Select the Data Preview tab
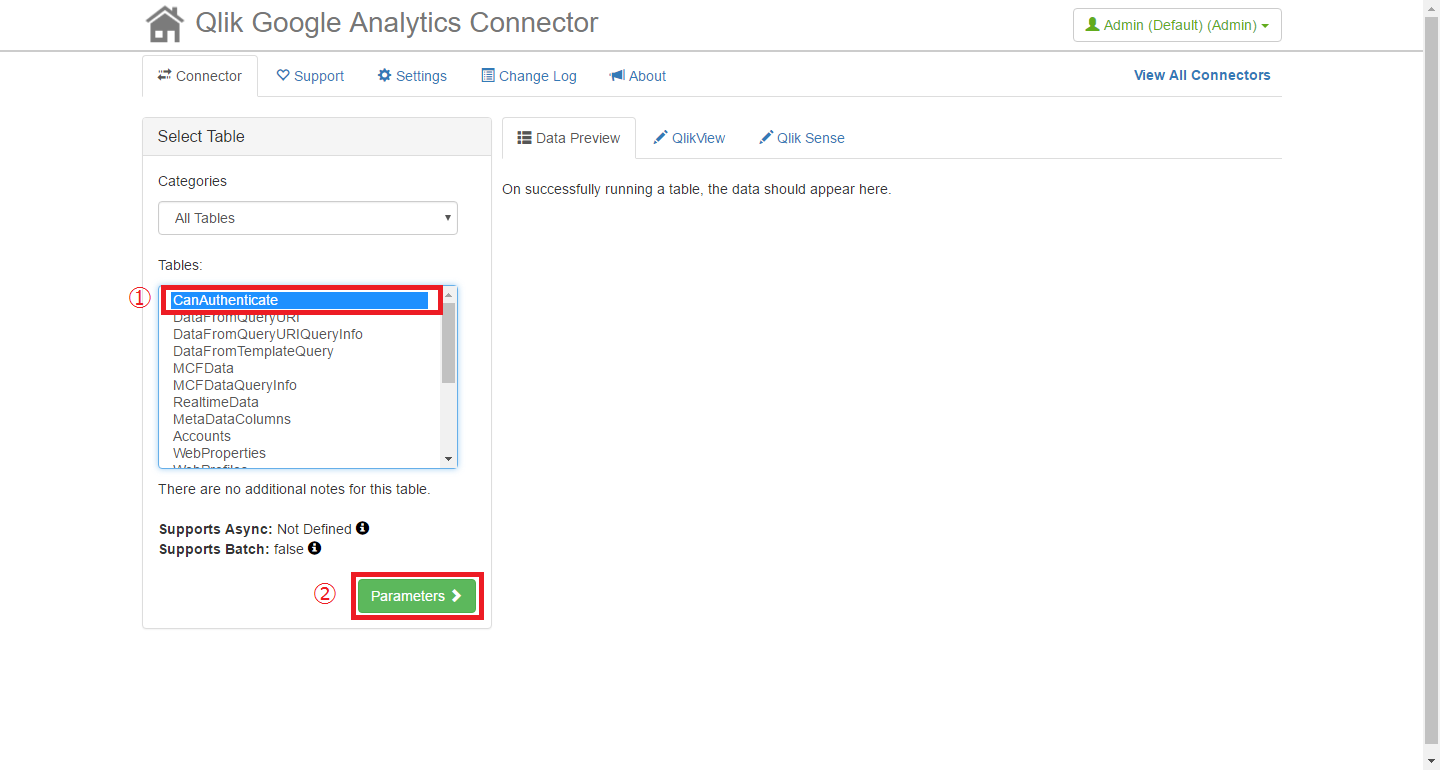The height and width of the screenshot is (770, 1440). click(x=568, y=138)
